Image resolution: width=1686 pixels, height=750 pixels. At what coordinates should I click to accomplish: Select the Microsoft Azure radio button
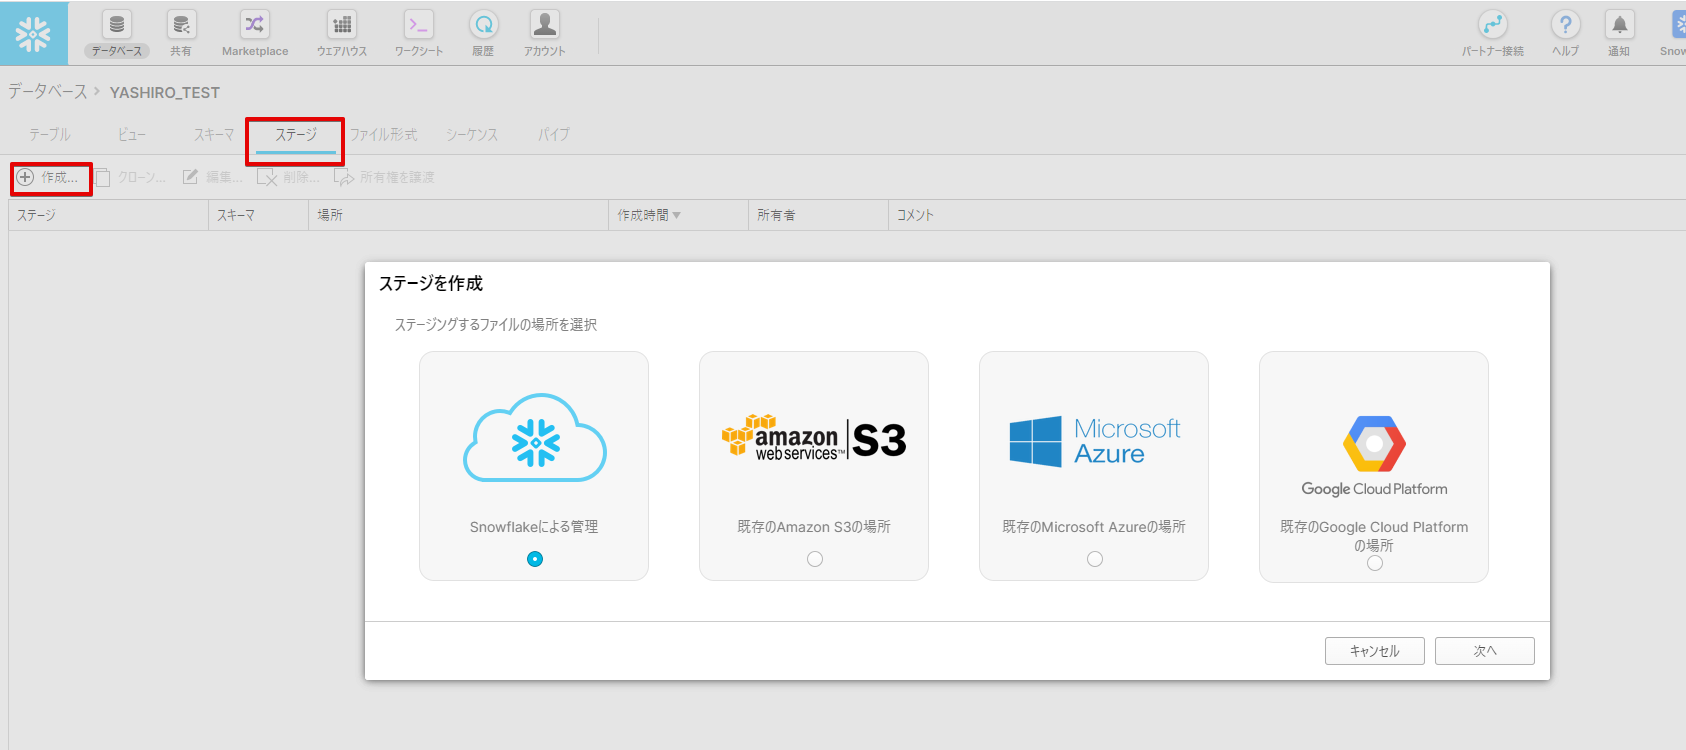coord(1095,559)
